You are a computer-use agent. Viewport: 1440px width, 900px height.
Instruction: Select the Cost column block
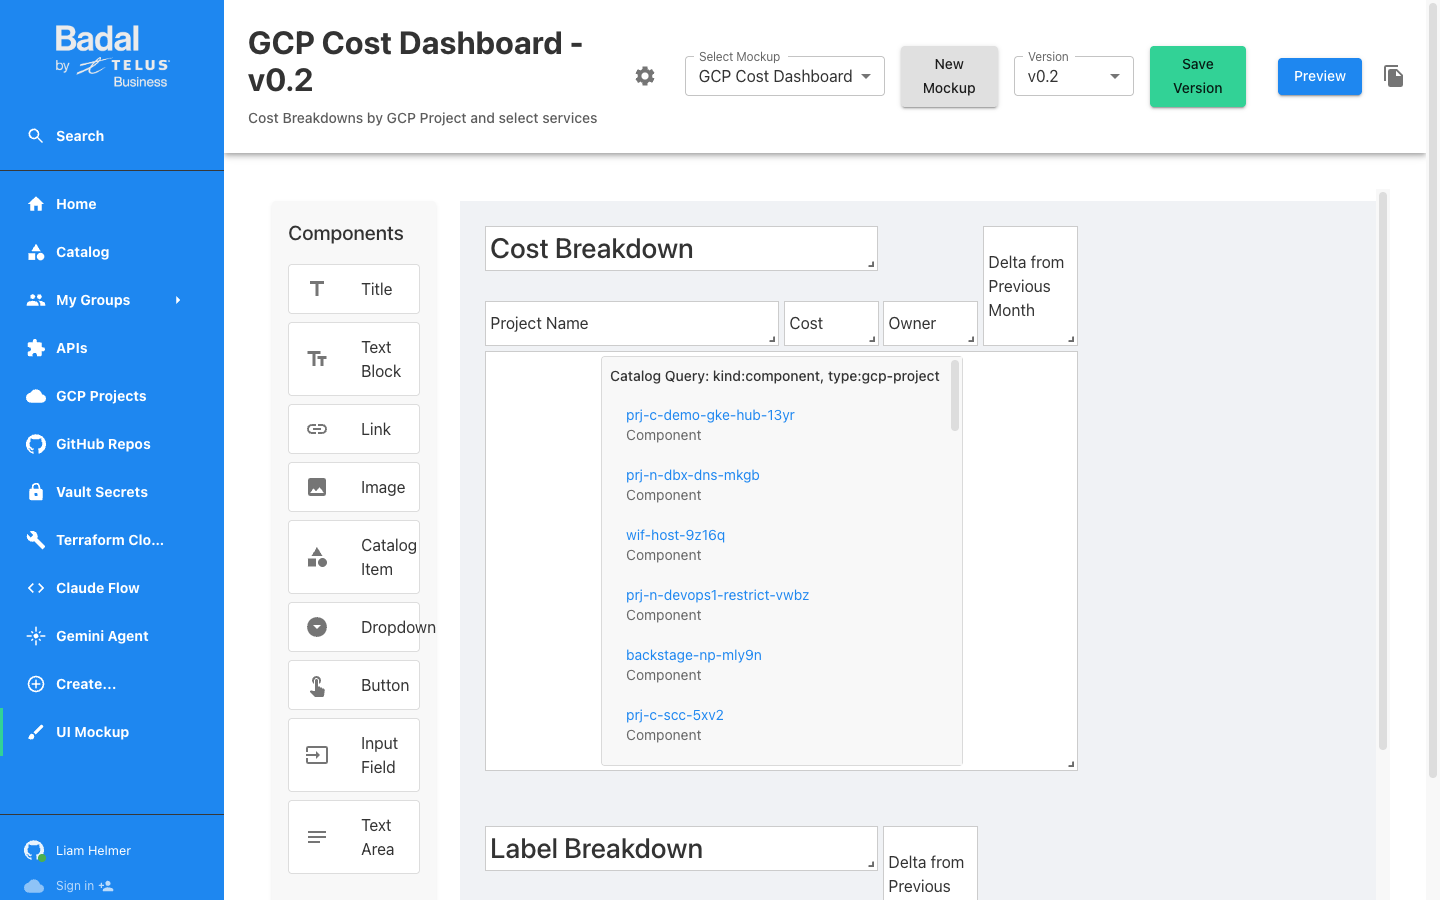click(x=831, y=323)
